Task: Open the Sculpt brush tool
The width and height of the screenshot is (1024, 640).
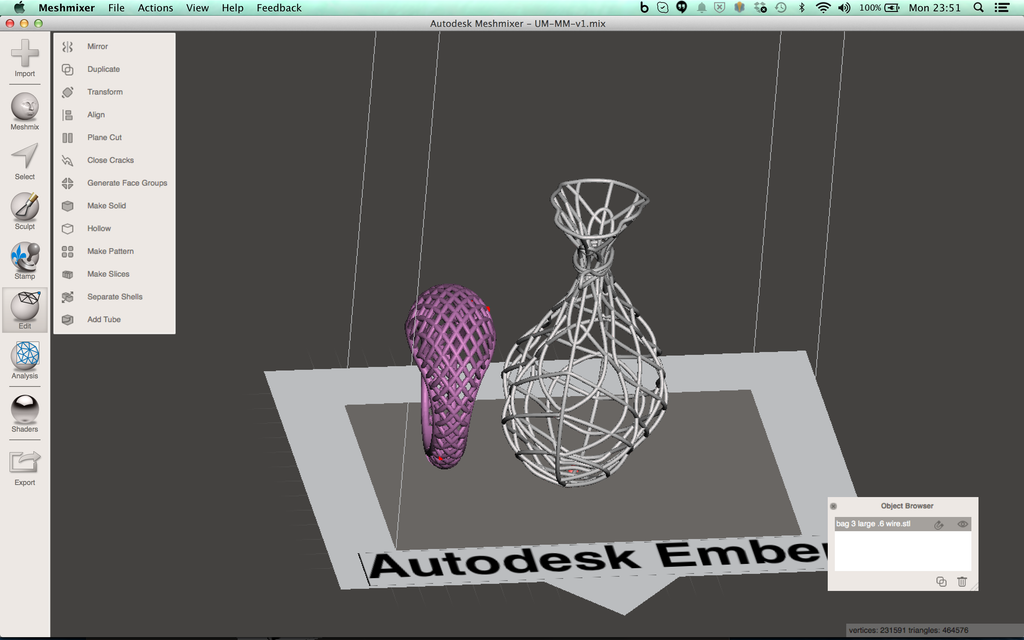Action: [25, 212]
